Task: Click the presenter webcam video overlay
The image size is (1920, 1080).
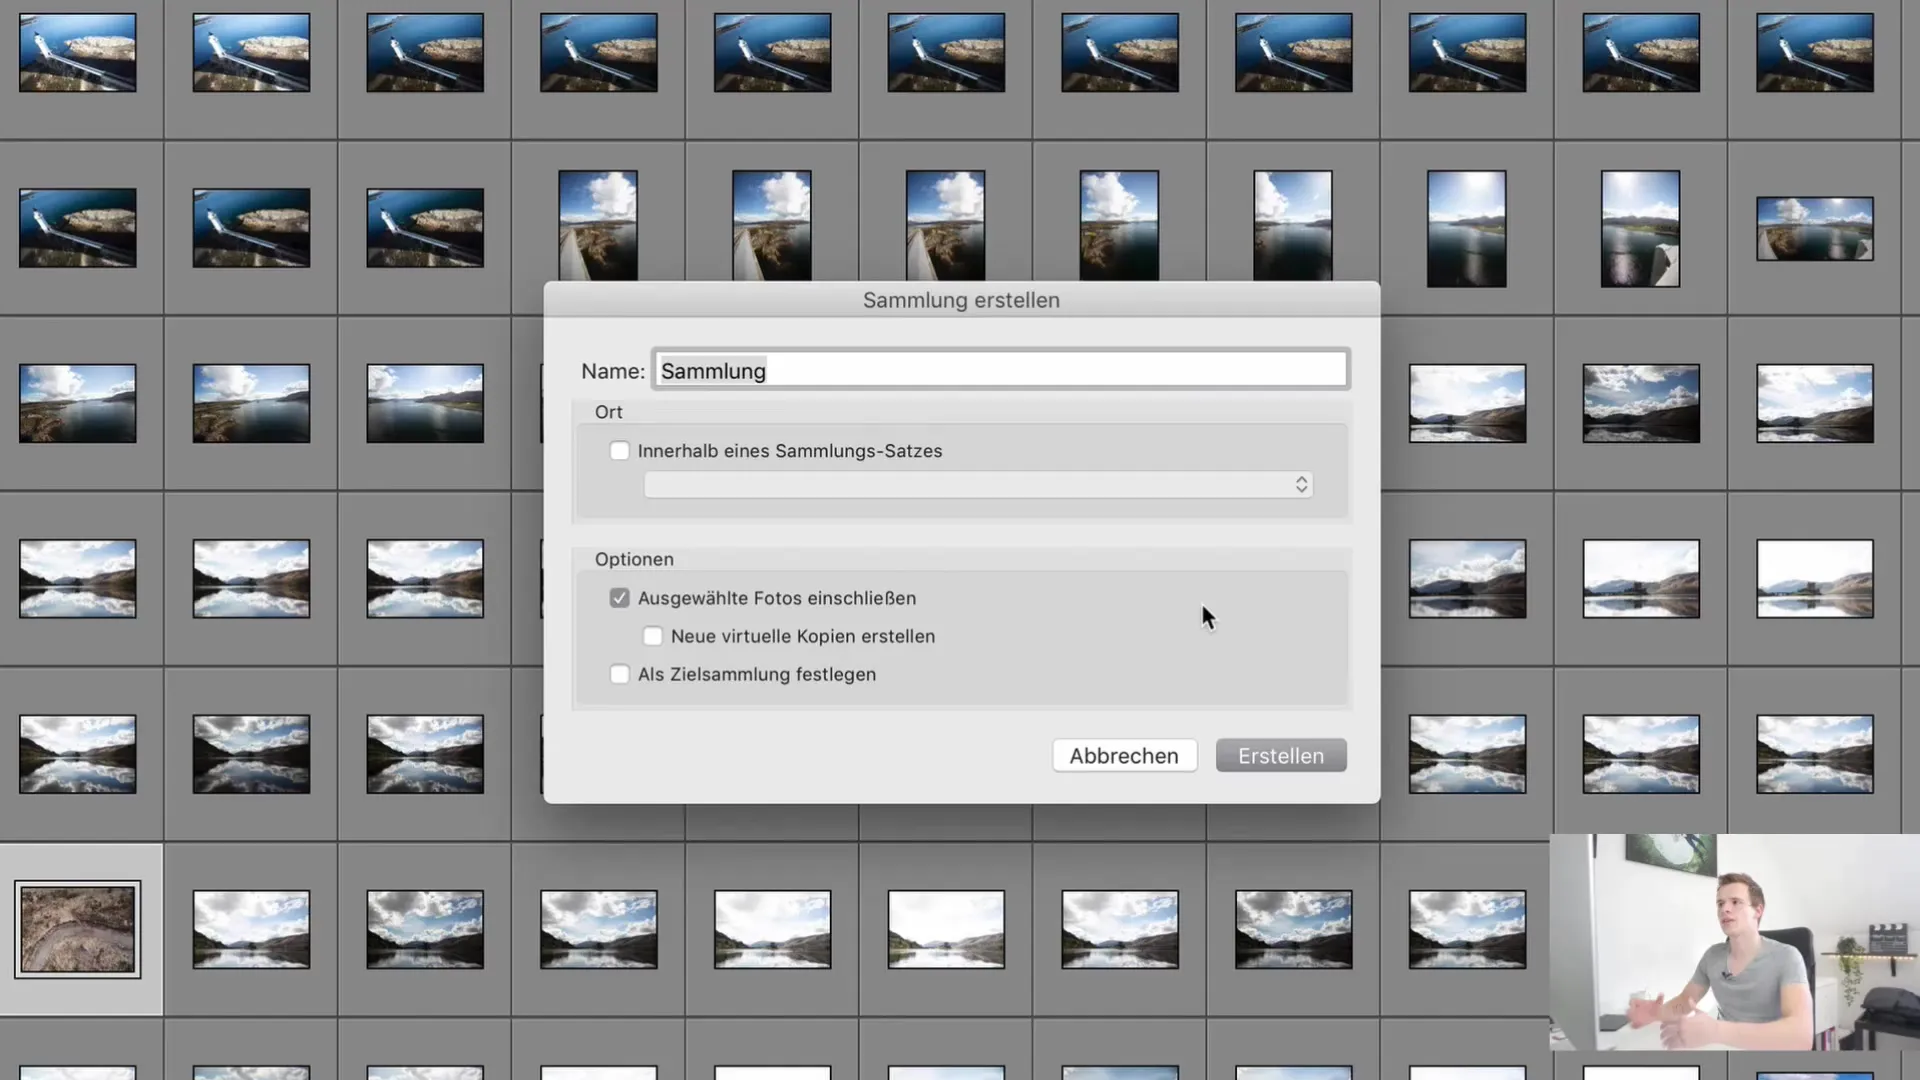Action: click(1734, 942)
